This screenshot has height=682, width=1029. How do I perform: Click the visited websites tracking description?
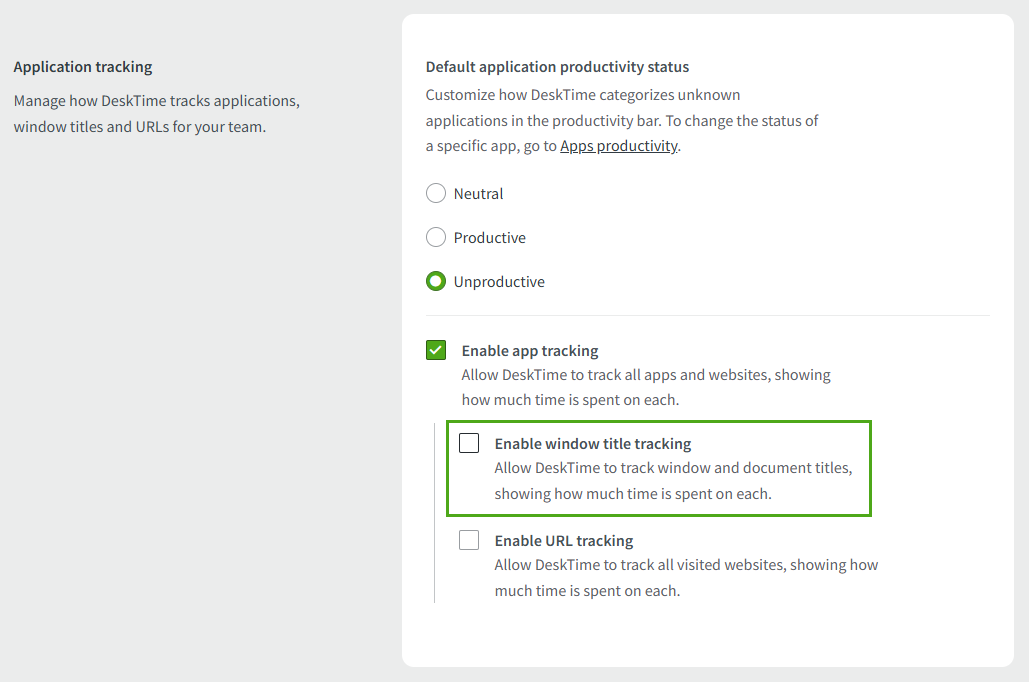(x=686, y=578)
